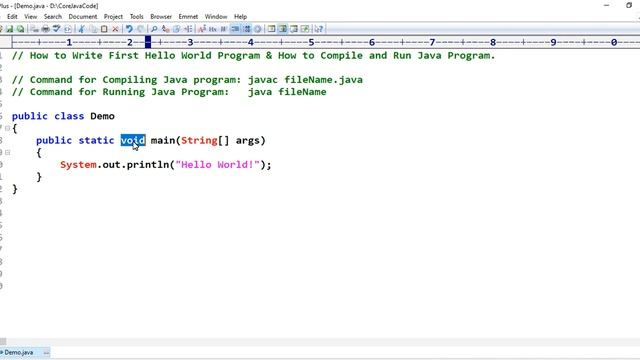Viewport: 640px width, 360px height.
Task: Open the Edit menu
Action: (12, 17)
